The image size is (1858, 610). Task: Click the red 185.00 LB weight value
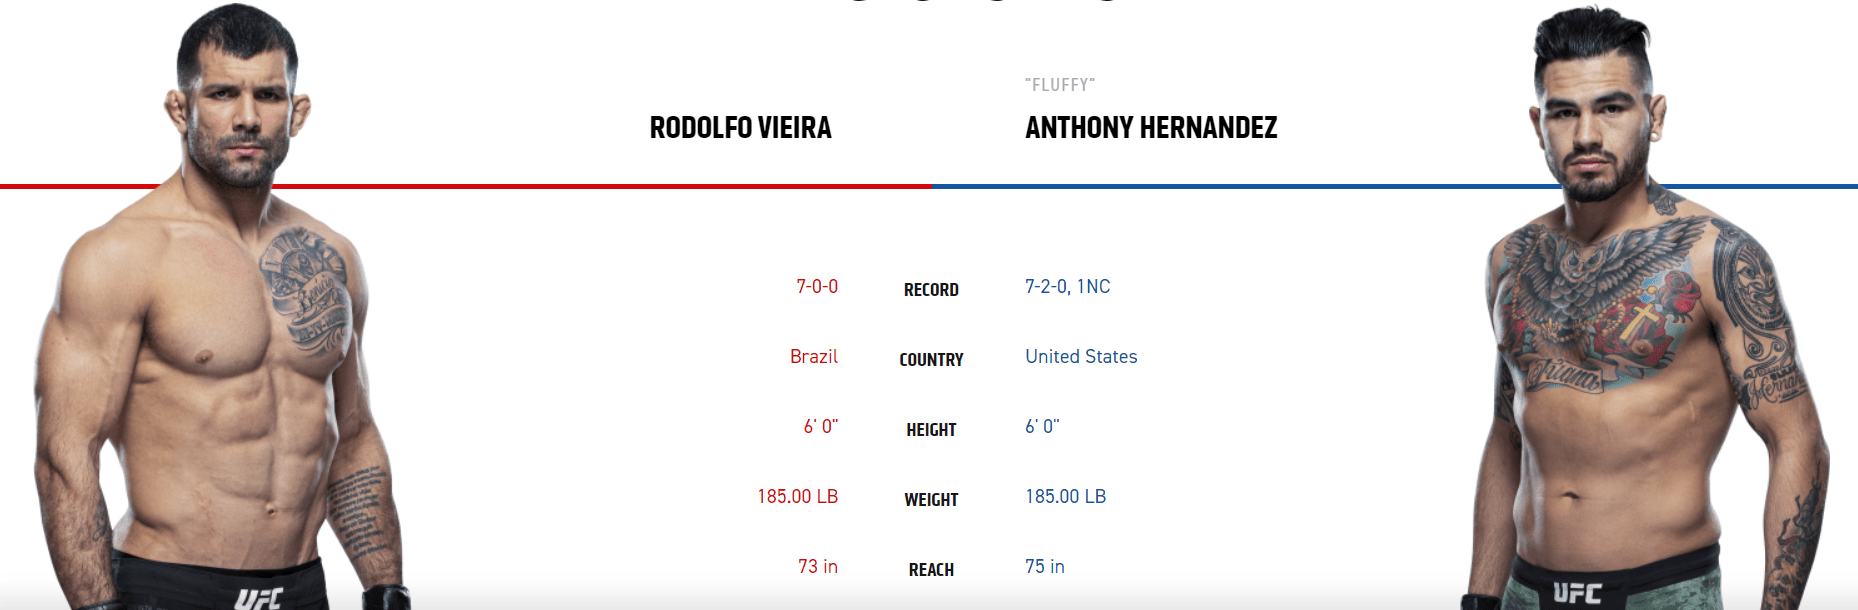tap(797, 497)
